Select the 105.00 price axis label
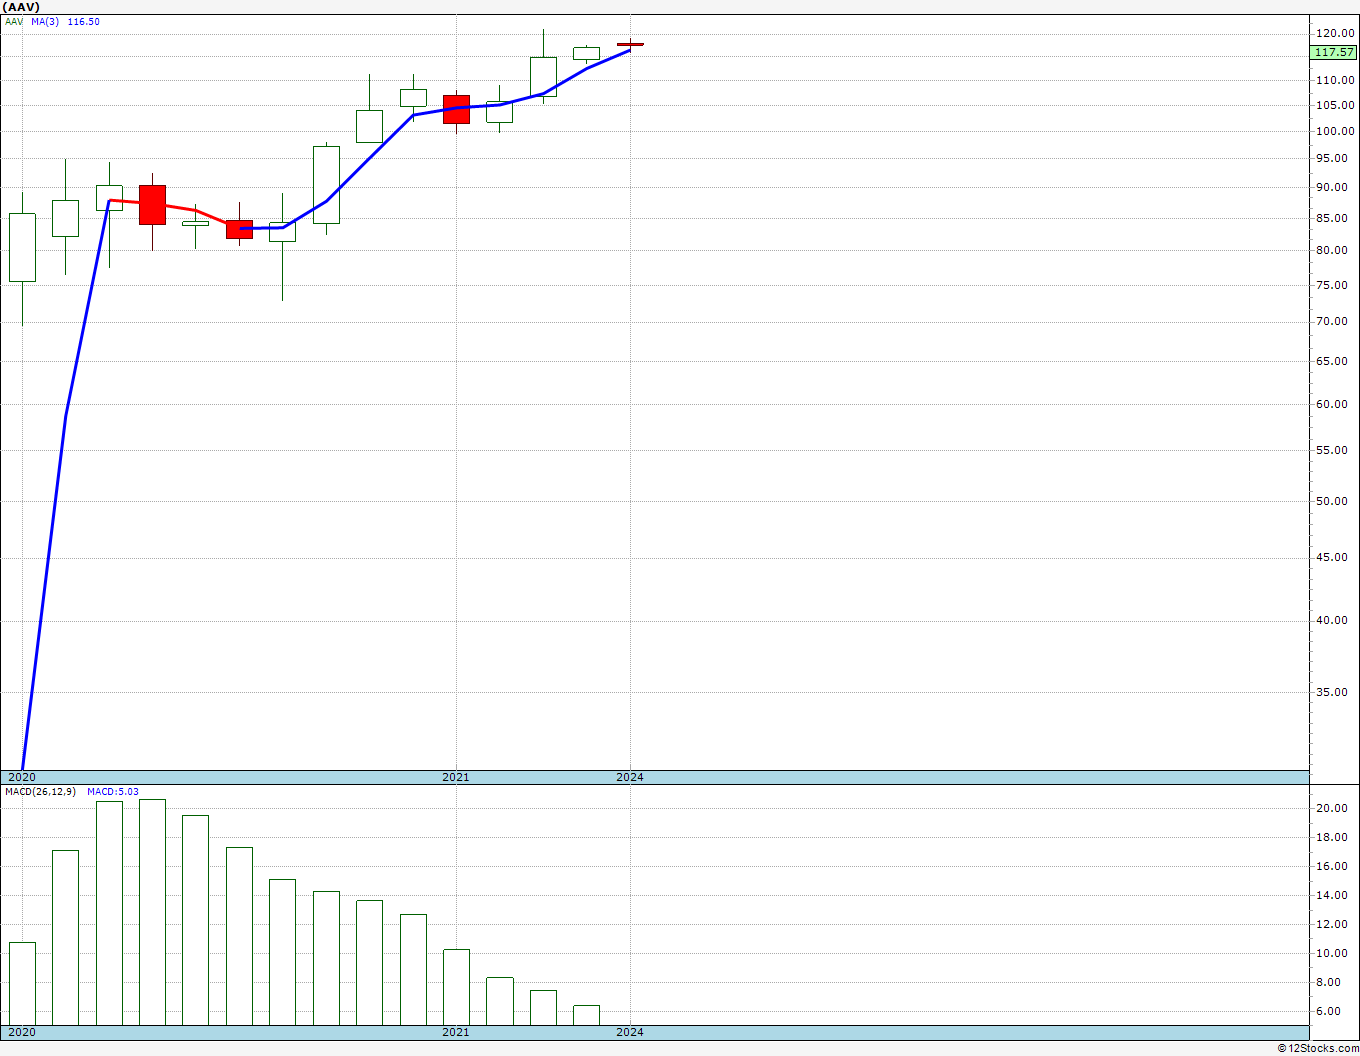Screen dimensions: 1360x1056 pyautogui.click(x=1335, y=105)
